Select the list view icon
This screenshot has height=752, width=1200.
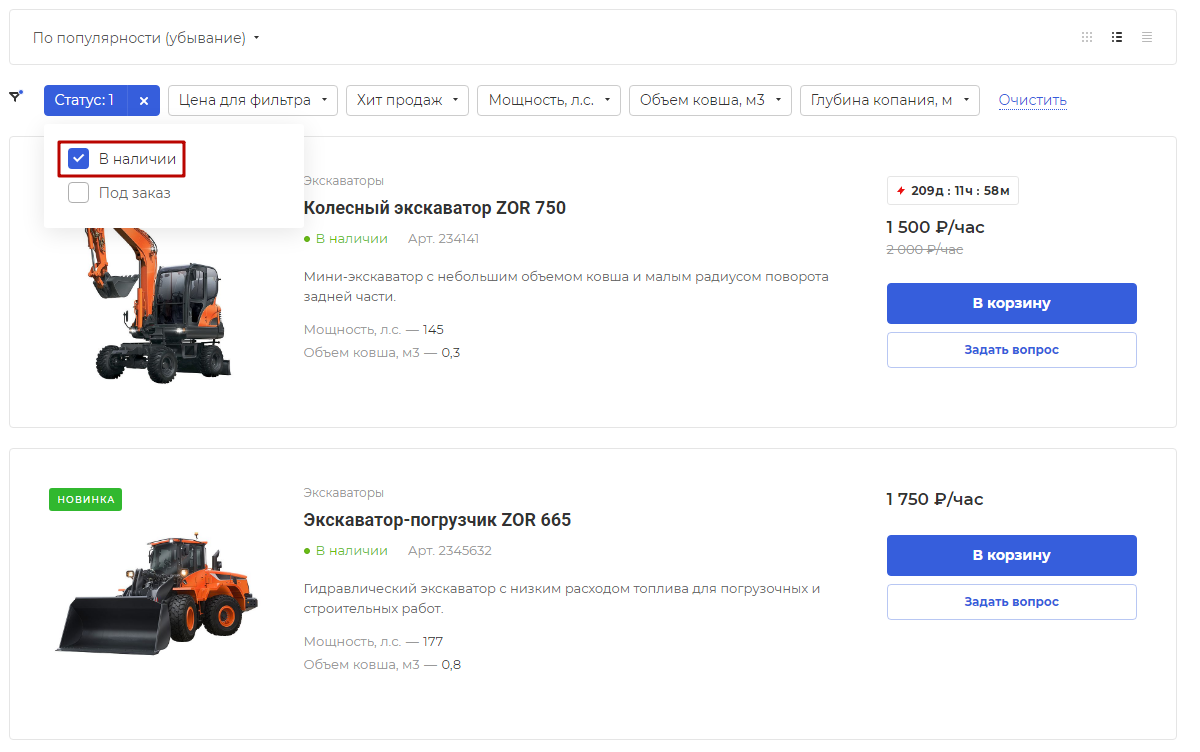pyautogui.click(x=1117, y=37)
